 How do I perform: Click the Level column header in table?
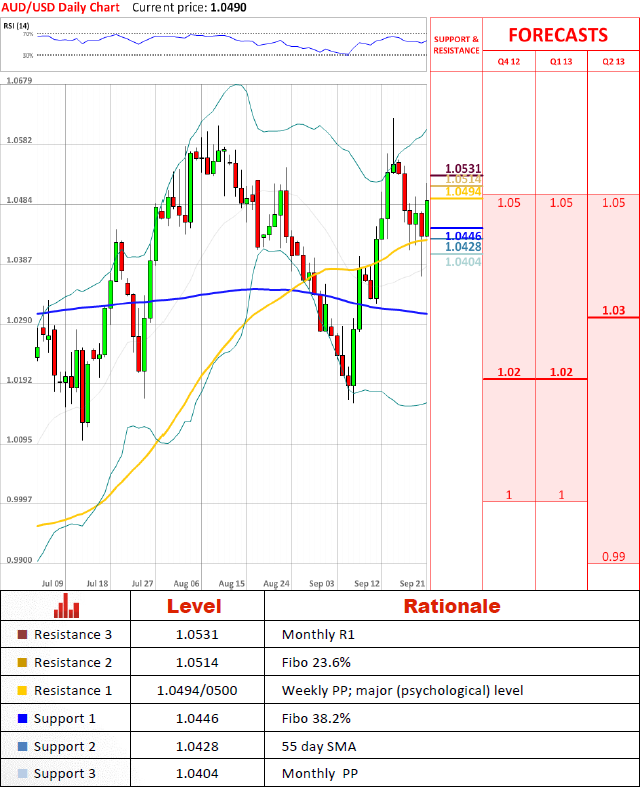pos(197,606)
